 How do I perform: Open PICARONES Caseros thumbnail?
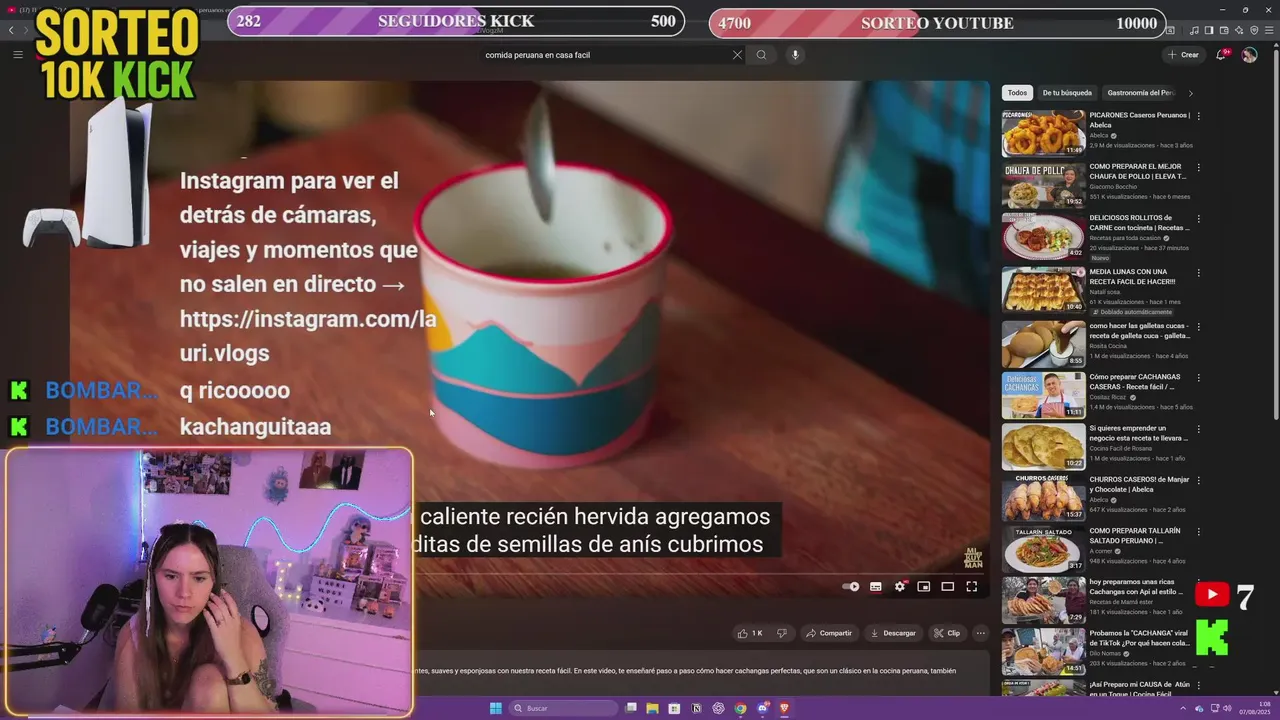click(1044, 133)
